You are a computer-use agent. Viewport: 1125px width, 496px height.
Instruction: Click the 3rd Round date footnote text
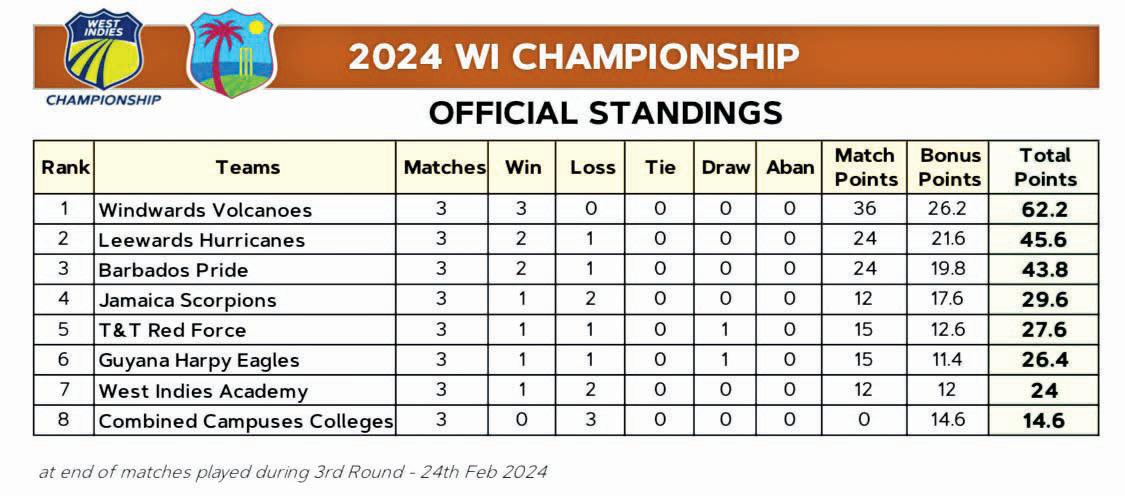(293, 471)
